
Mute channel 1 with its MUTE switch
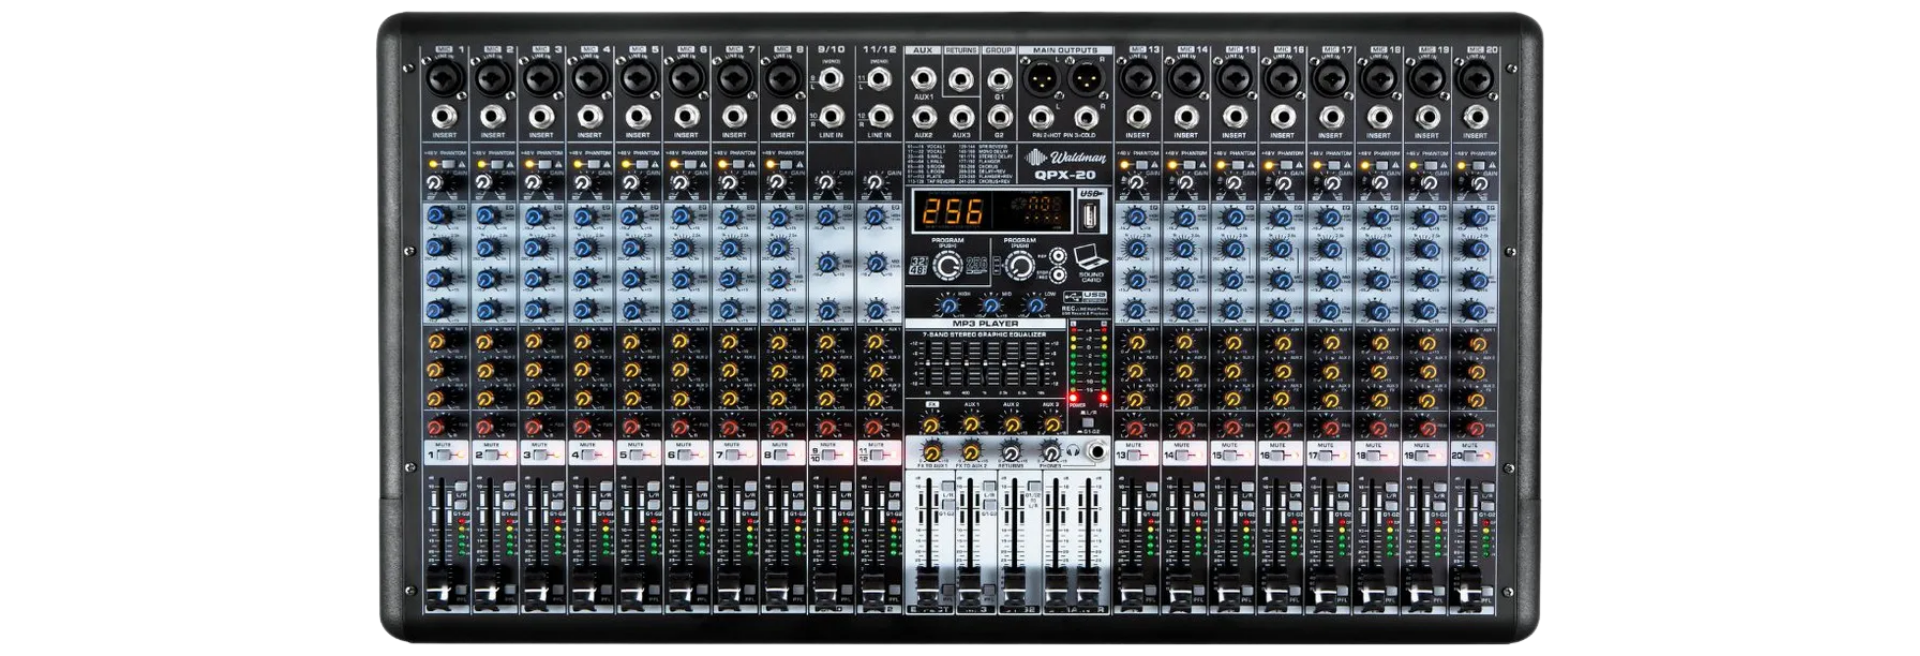pos(446,455)
